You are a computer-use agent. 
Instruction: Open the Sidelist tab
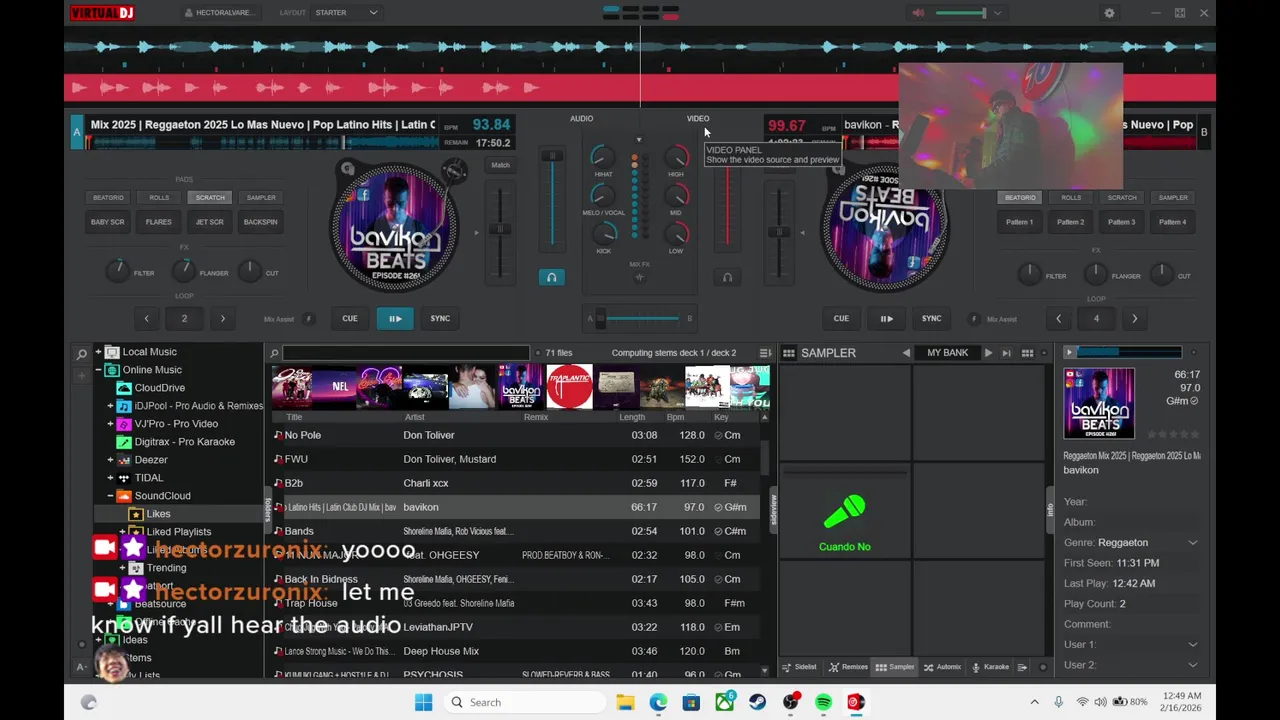click(x=799, y=667)
